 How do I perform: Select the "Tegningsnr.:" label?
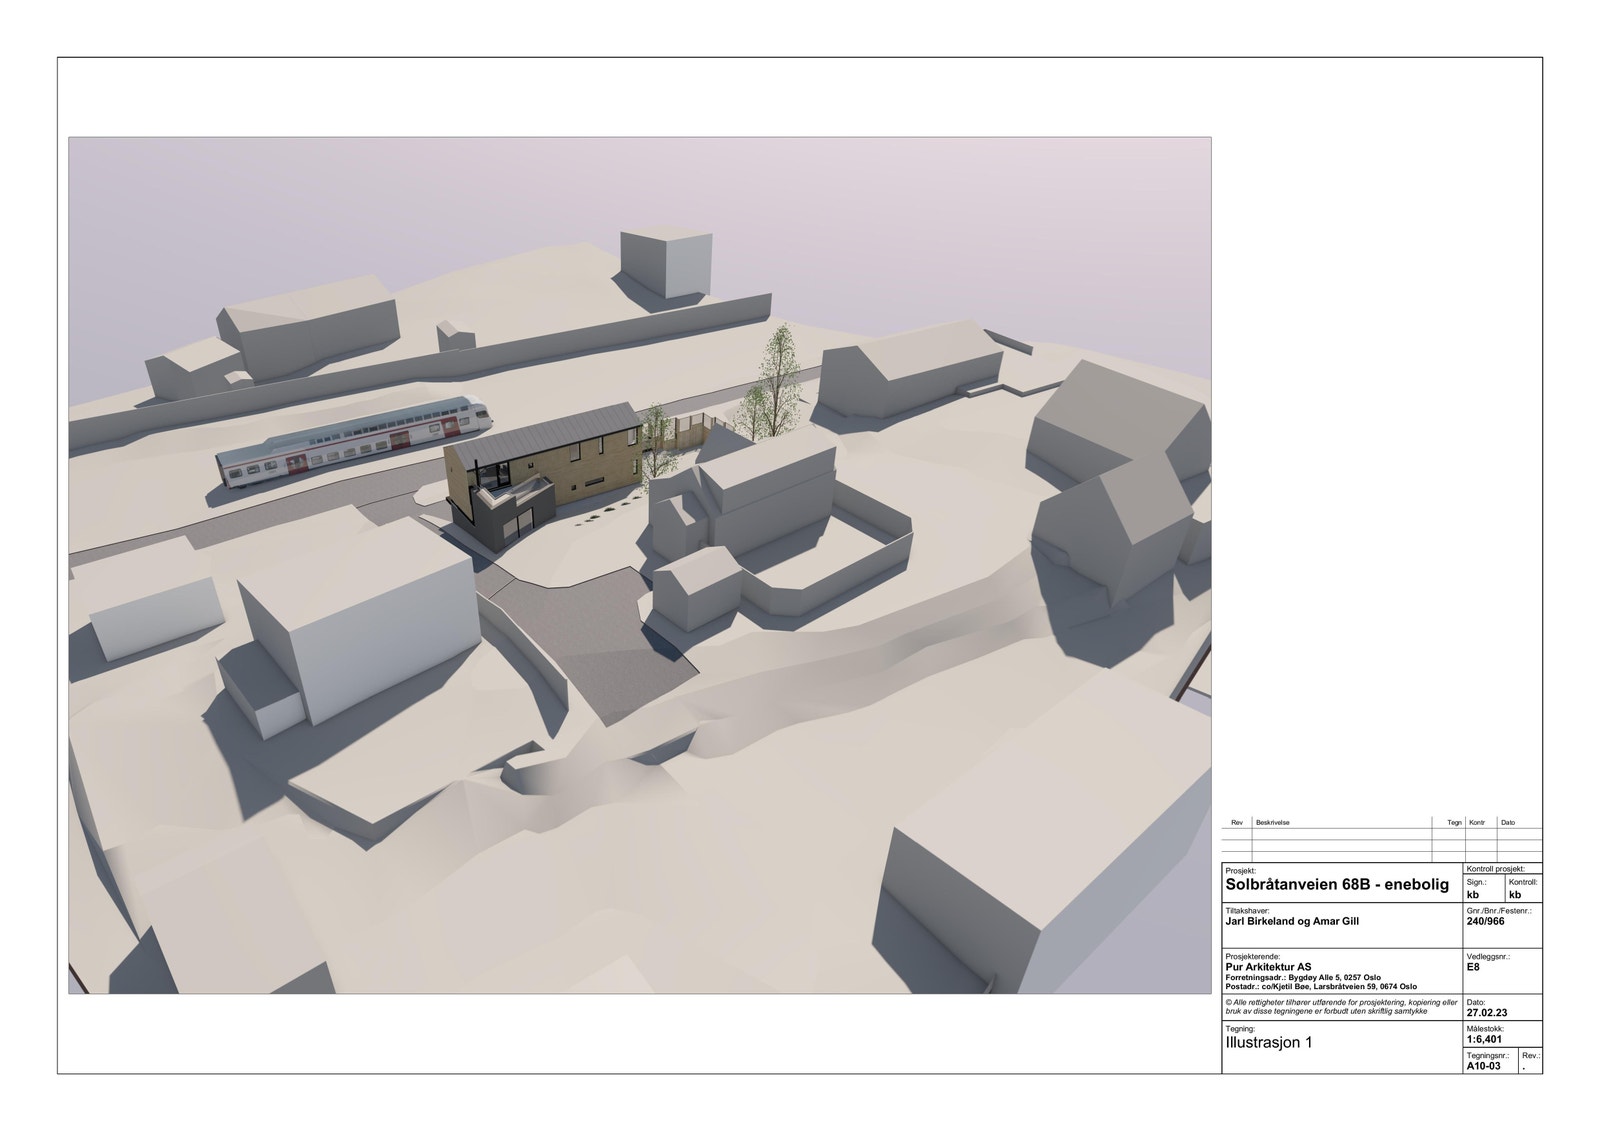click(1488, 1055)
